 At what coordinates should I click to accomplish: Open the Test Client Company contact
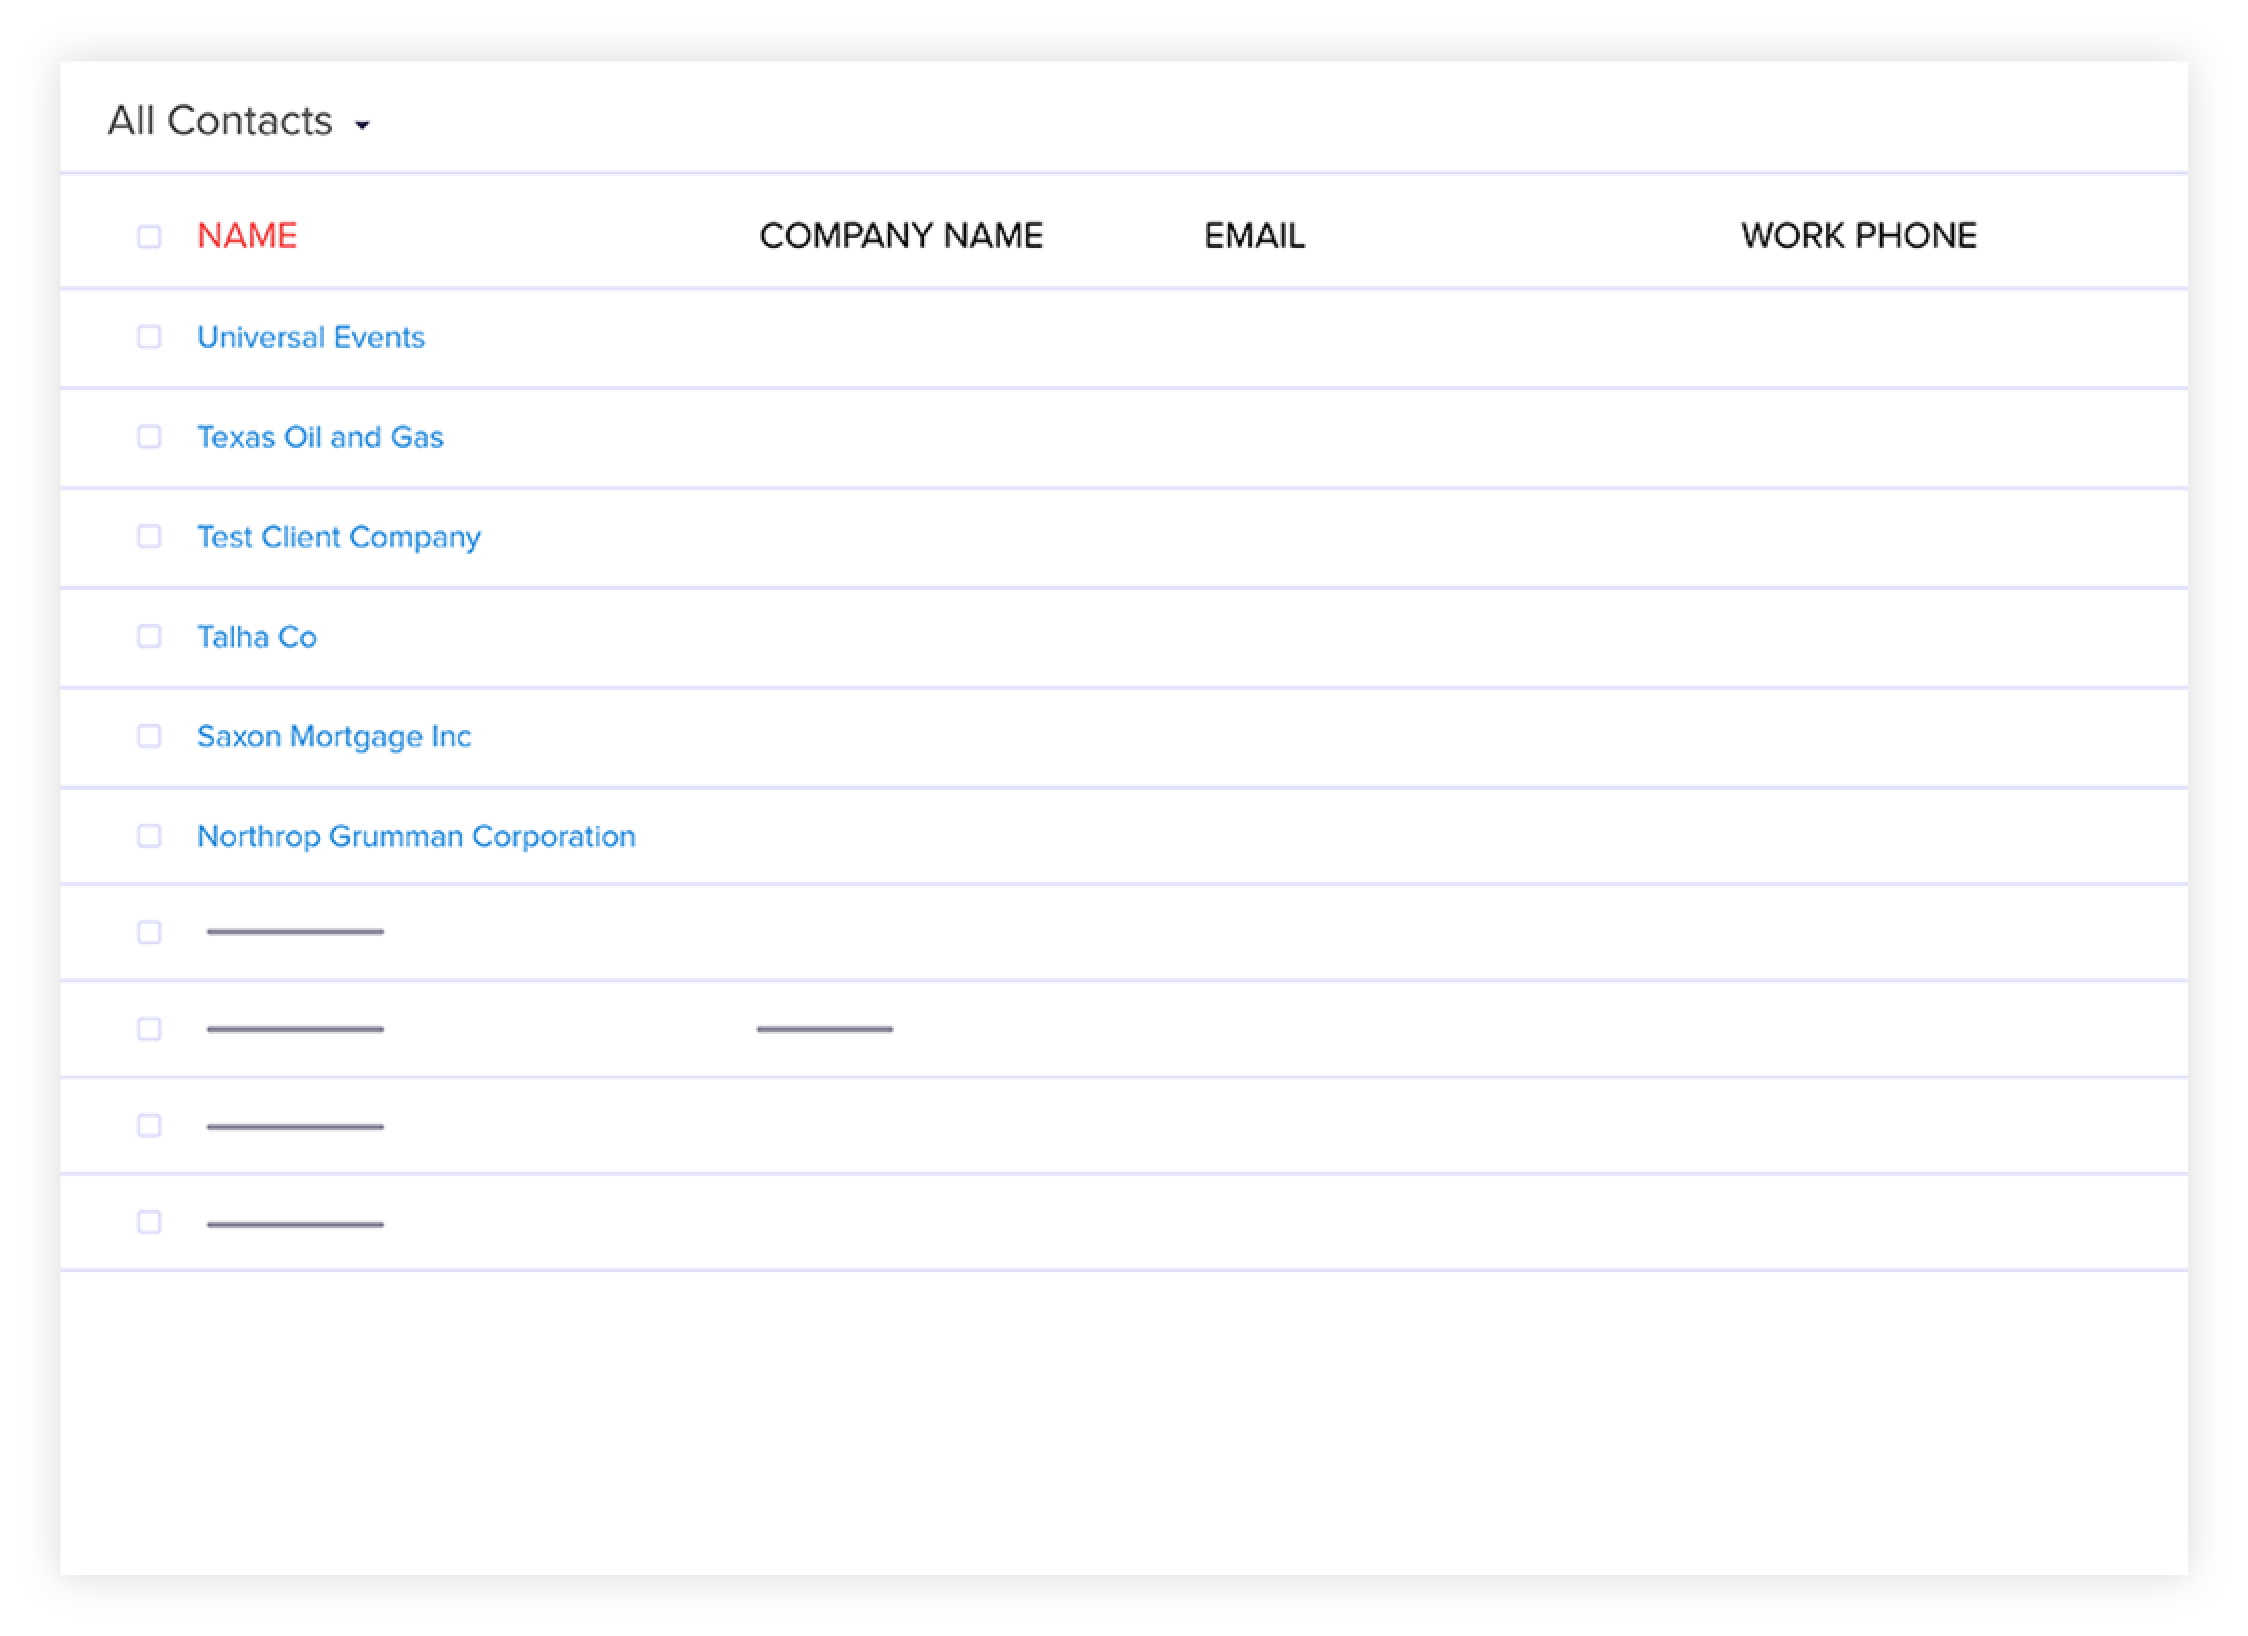pos(338,537)
